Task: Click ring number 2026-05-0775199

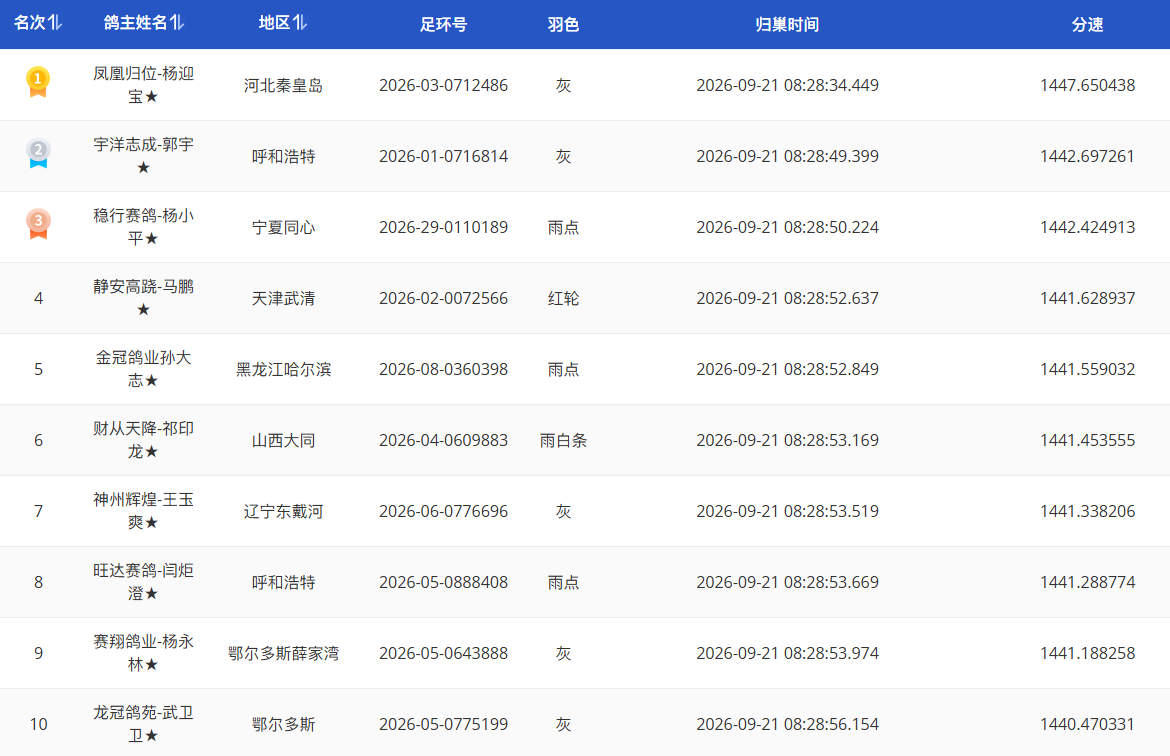Action: 443,724
